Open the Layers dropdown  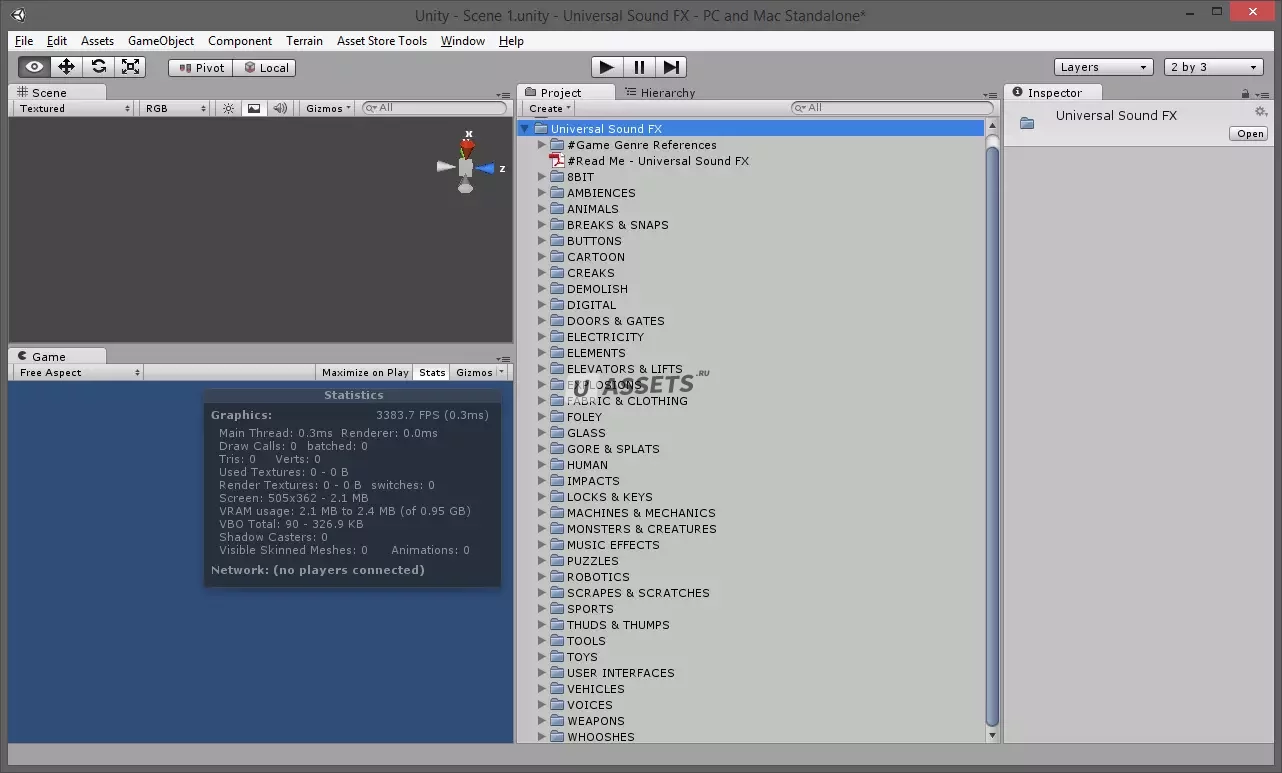(x=1103, y=67)
